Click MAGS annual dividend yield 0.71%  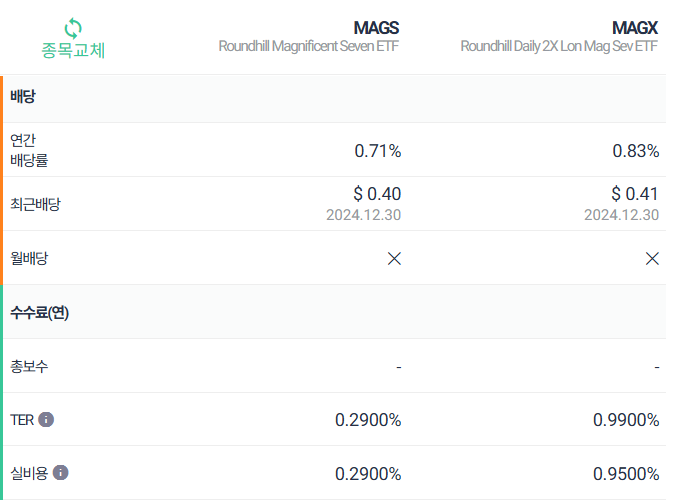pyautogui.click(x=378, y=151)
